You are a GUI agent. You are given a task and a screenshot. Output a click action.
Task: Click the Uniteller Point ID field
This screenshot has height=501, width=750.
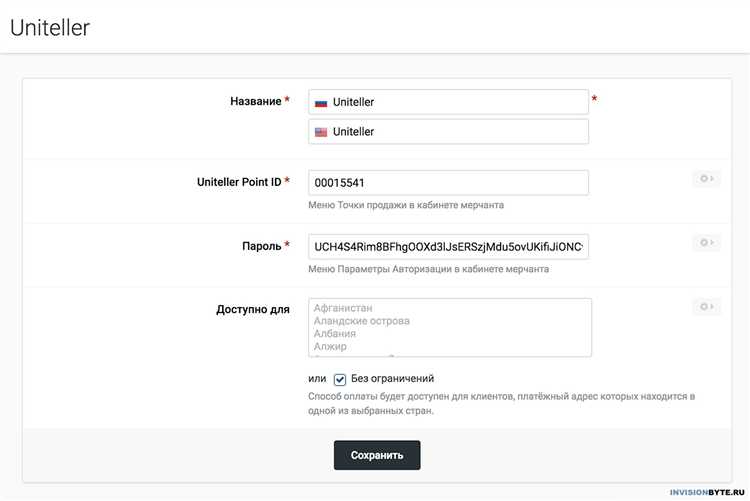(x=448, y=183)
